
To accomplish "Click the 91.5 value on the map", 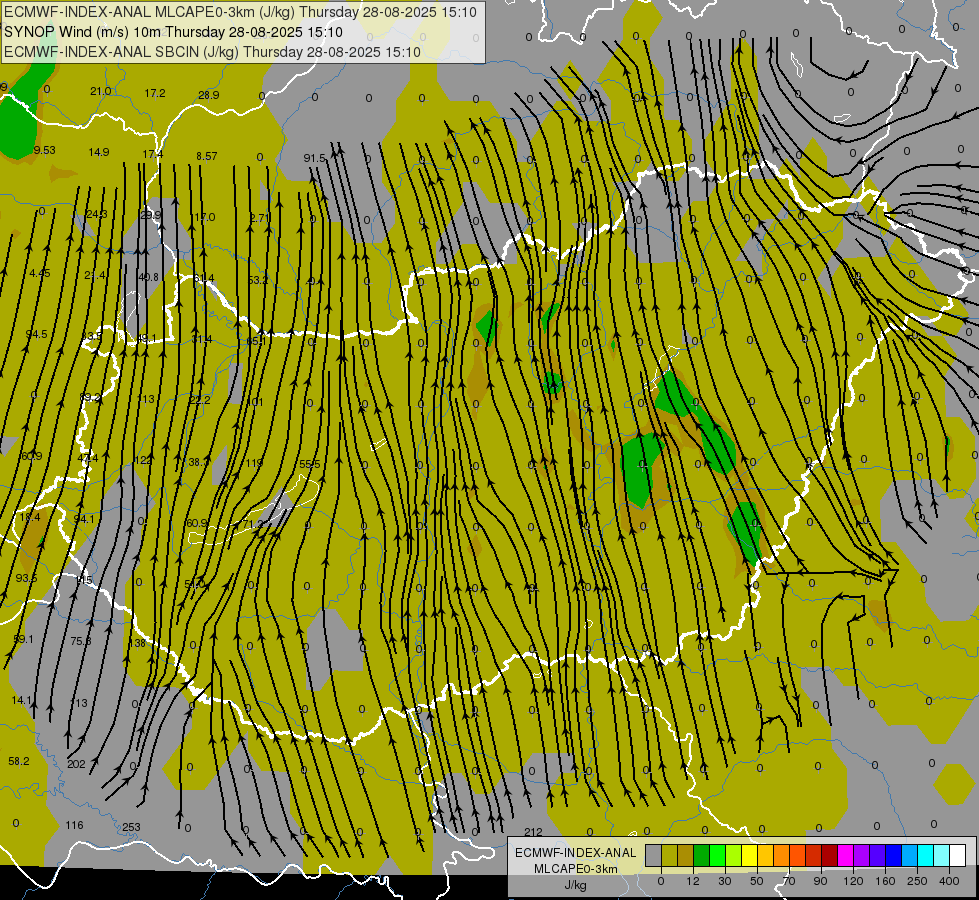I will pyautogui.click(x=315, y=158).
